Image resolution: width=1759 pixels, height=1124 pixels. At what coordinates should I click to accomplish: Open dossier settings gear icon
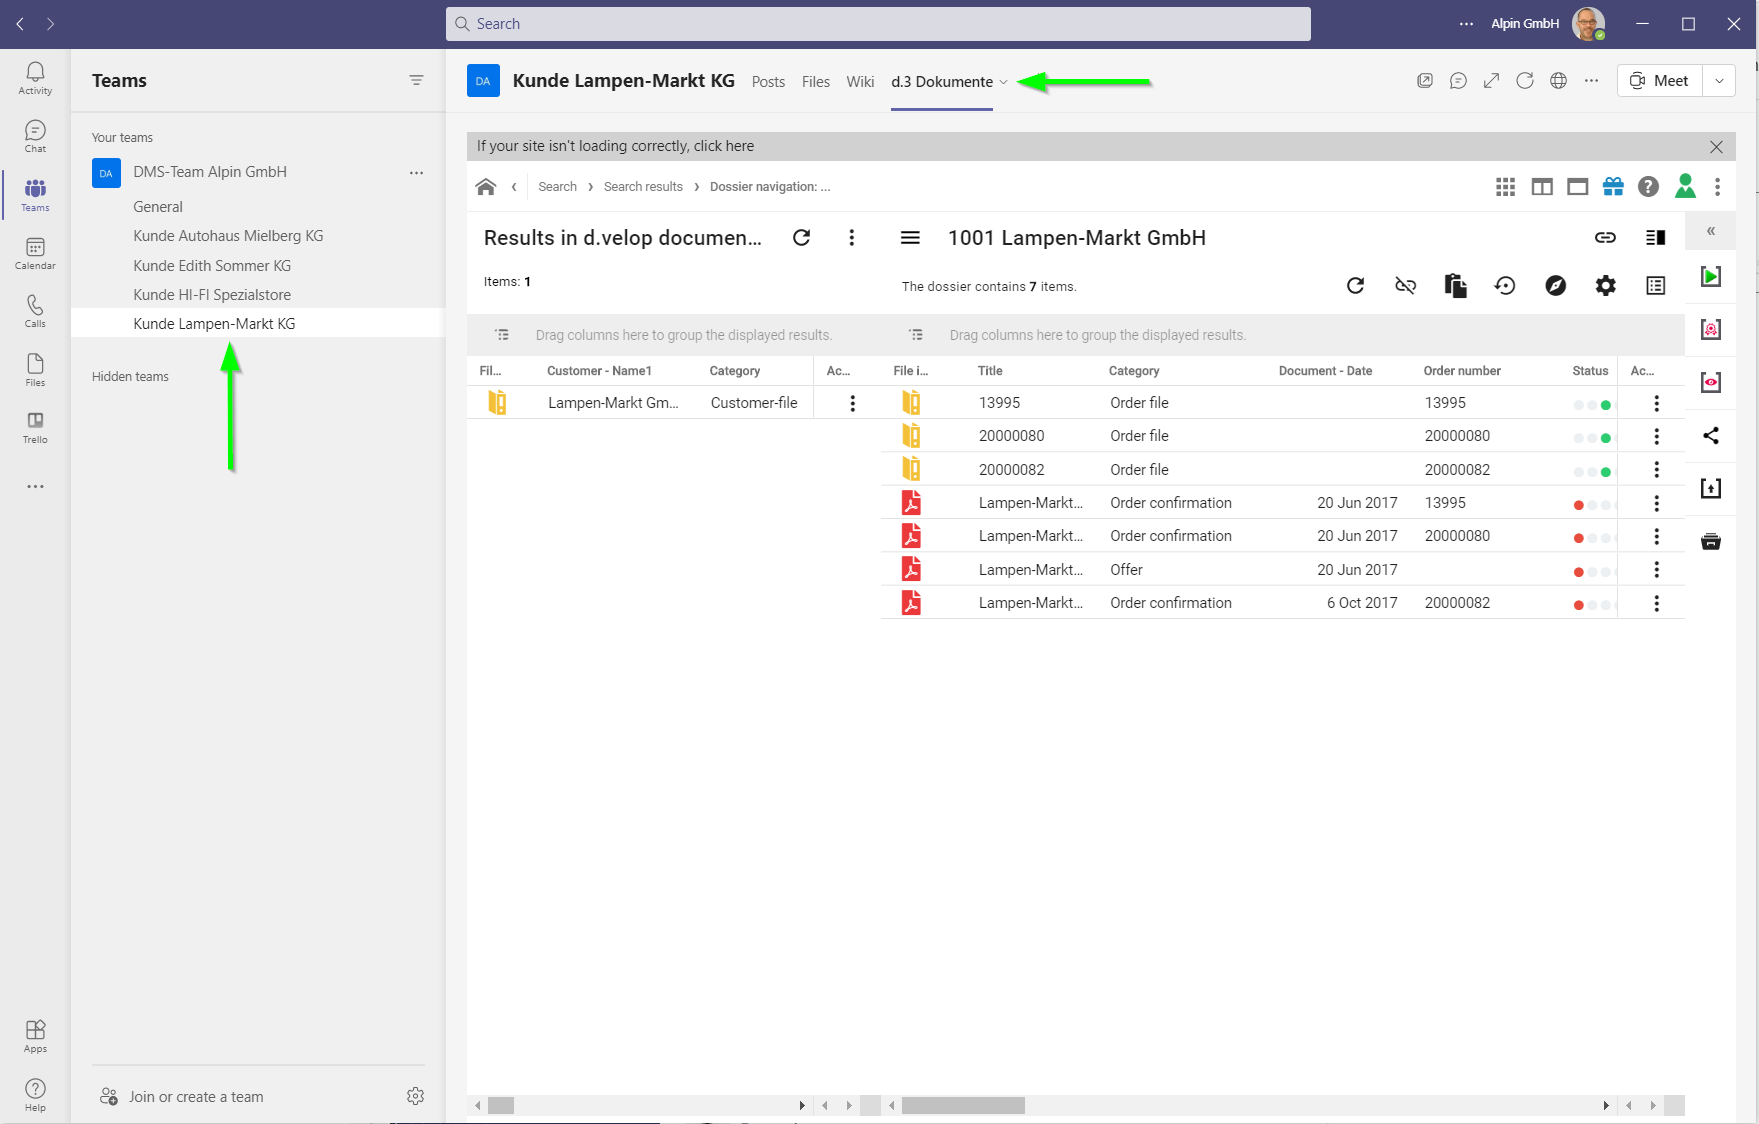click(1605, 286)
